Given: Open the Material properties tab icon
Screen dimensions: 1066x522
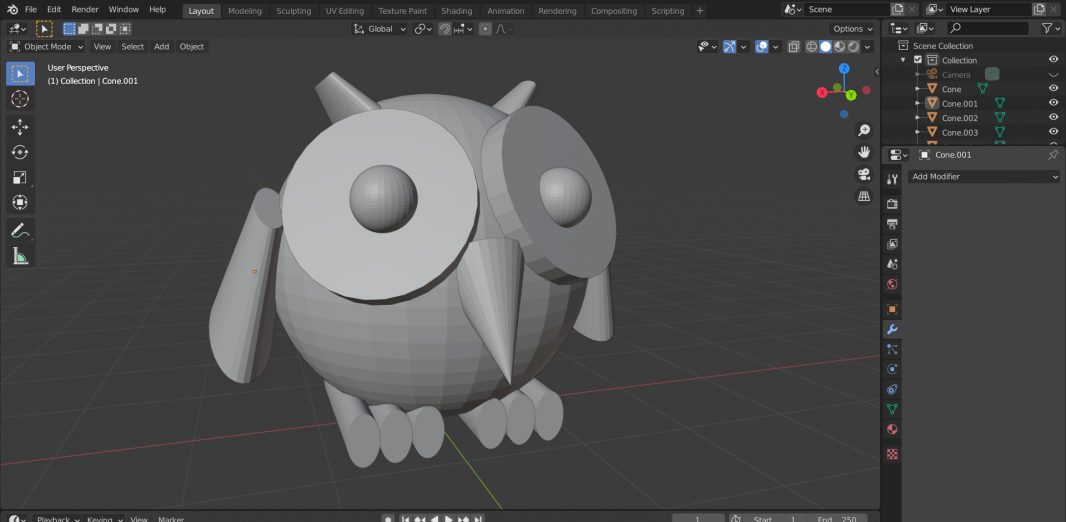Looking at the screenshot, I should pyautogui.click(x=892, y=429).
